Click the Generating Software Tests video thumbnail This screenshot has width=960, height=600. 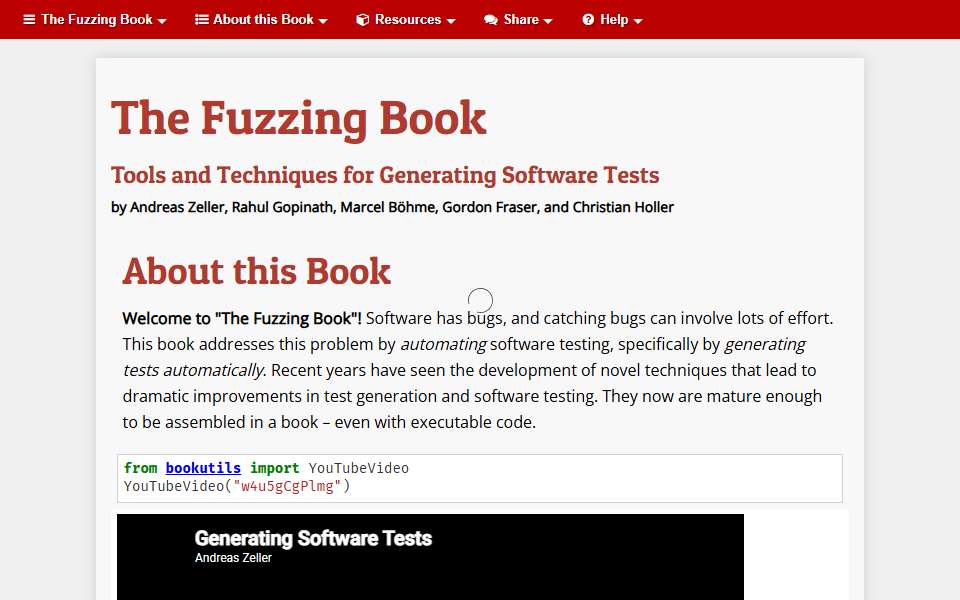(x=430, y=557)
